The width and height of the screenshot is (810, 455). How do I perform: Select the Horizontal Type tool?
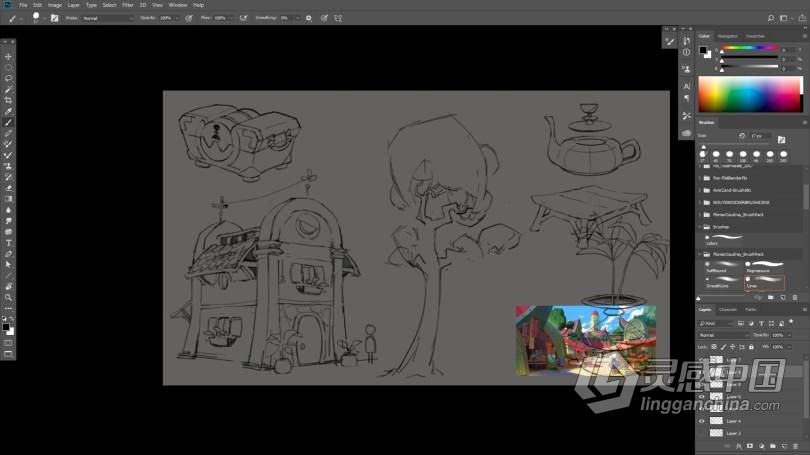[8, 243]
